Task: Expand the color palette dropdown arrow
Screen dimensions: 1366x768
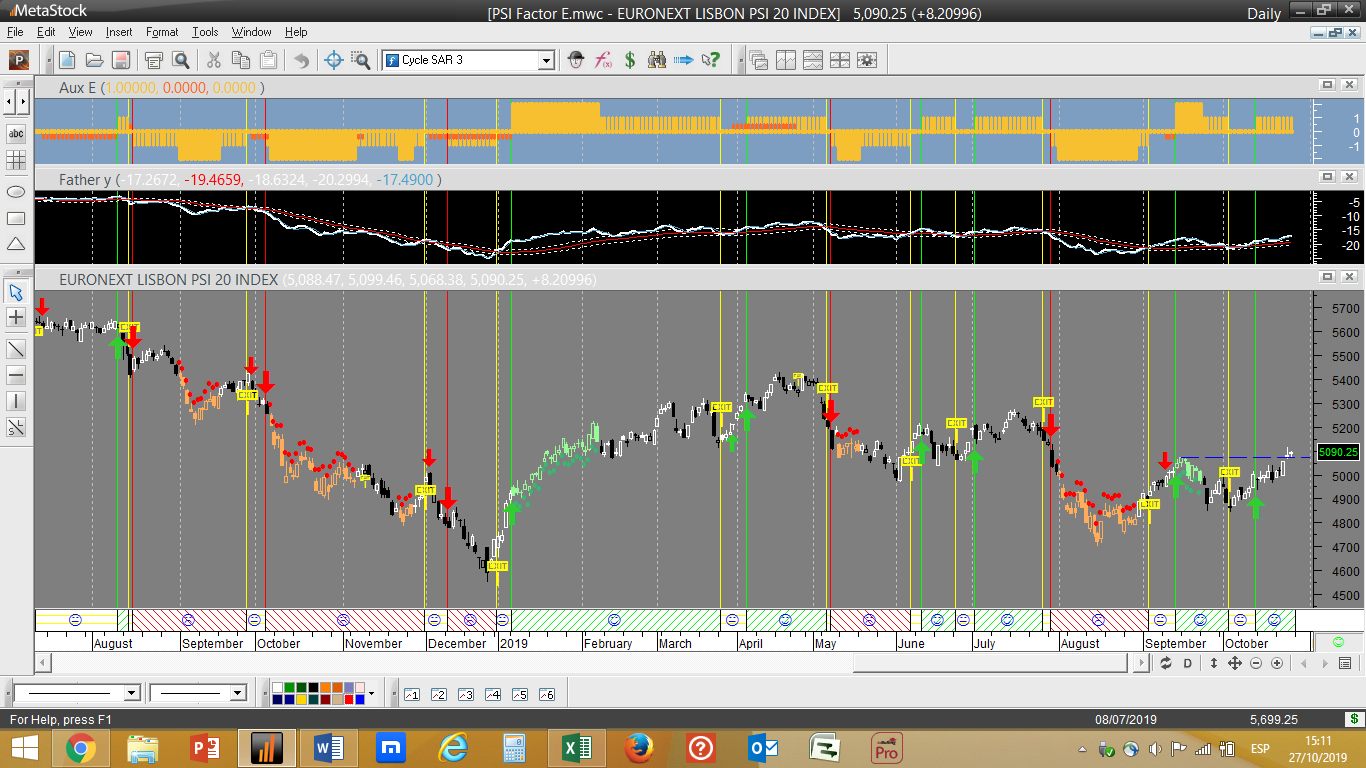Action: click(x=371, y=693)
